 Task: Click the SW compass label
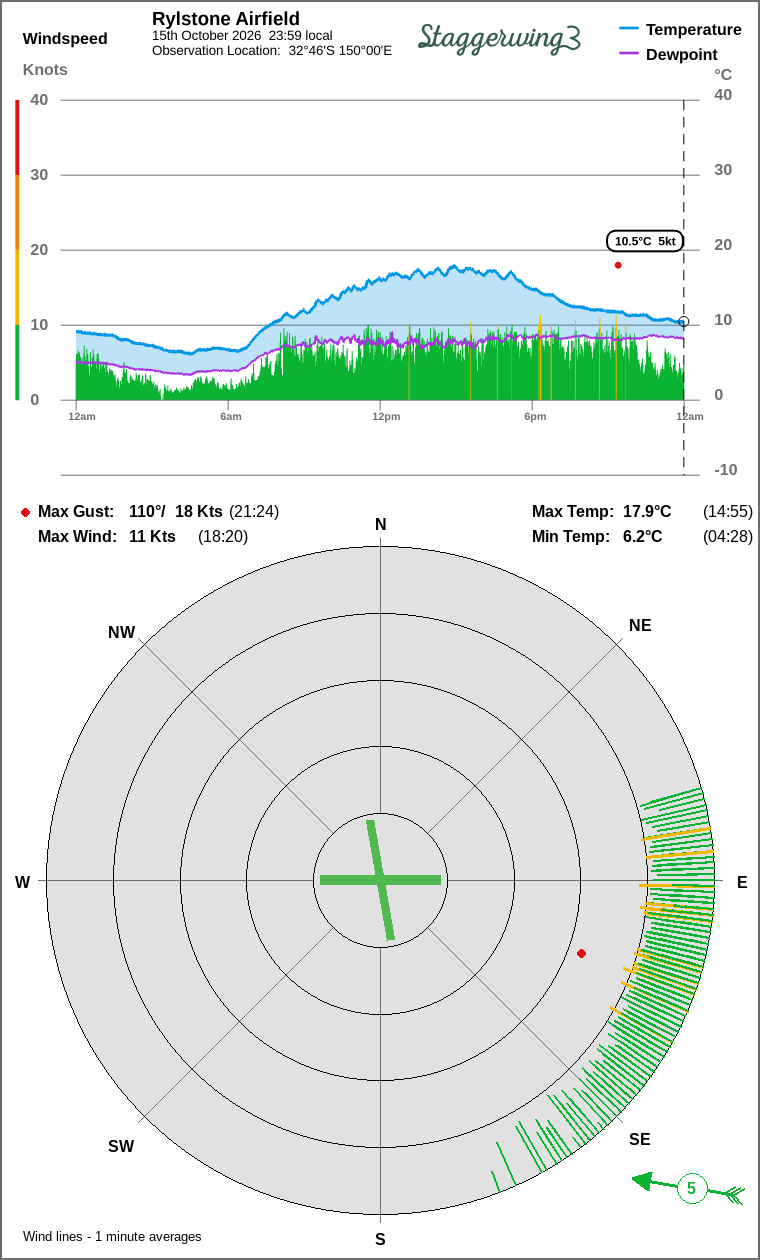[121, 1146]
